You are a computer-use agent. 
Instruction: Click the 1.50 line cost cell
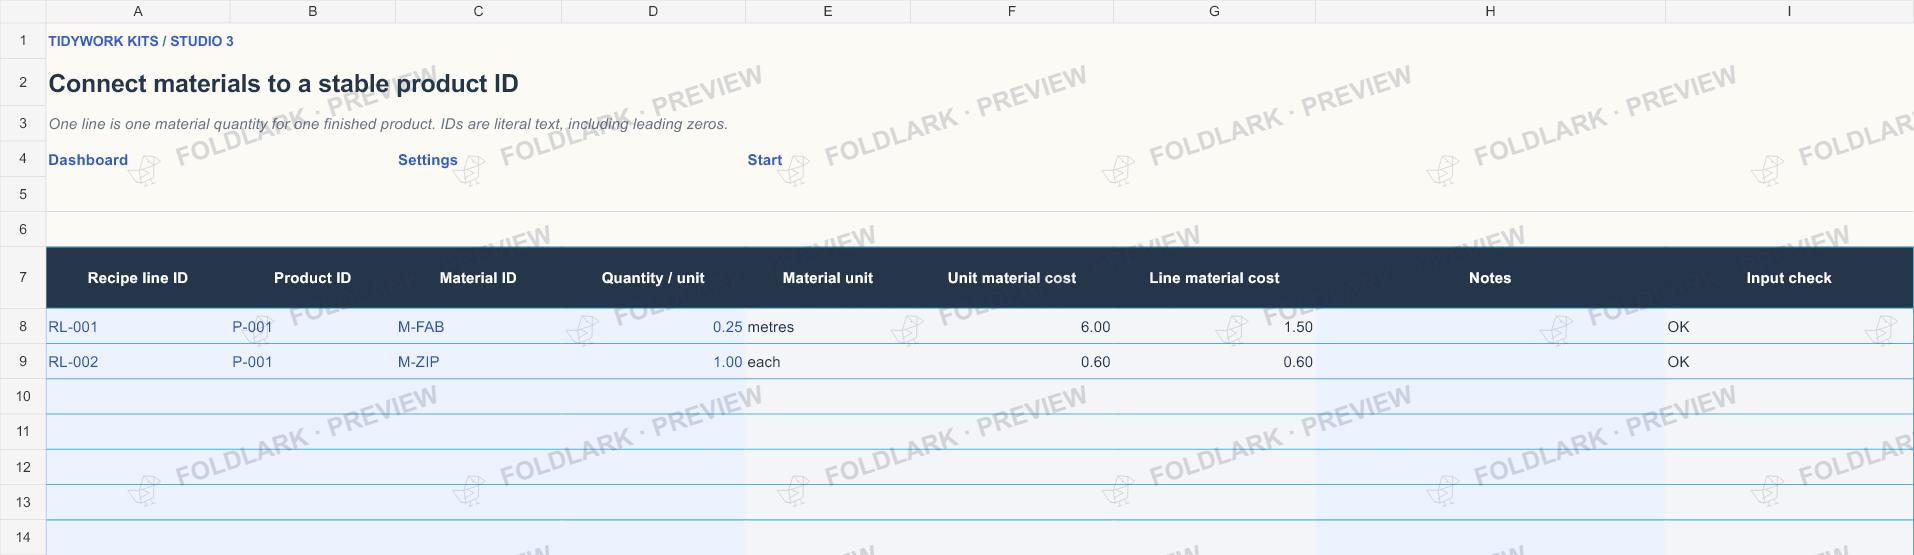click(x=1214, y=327)
